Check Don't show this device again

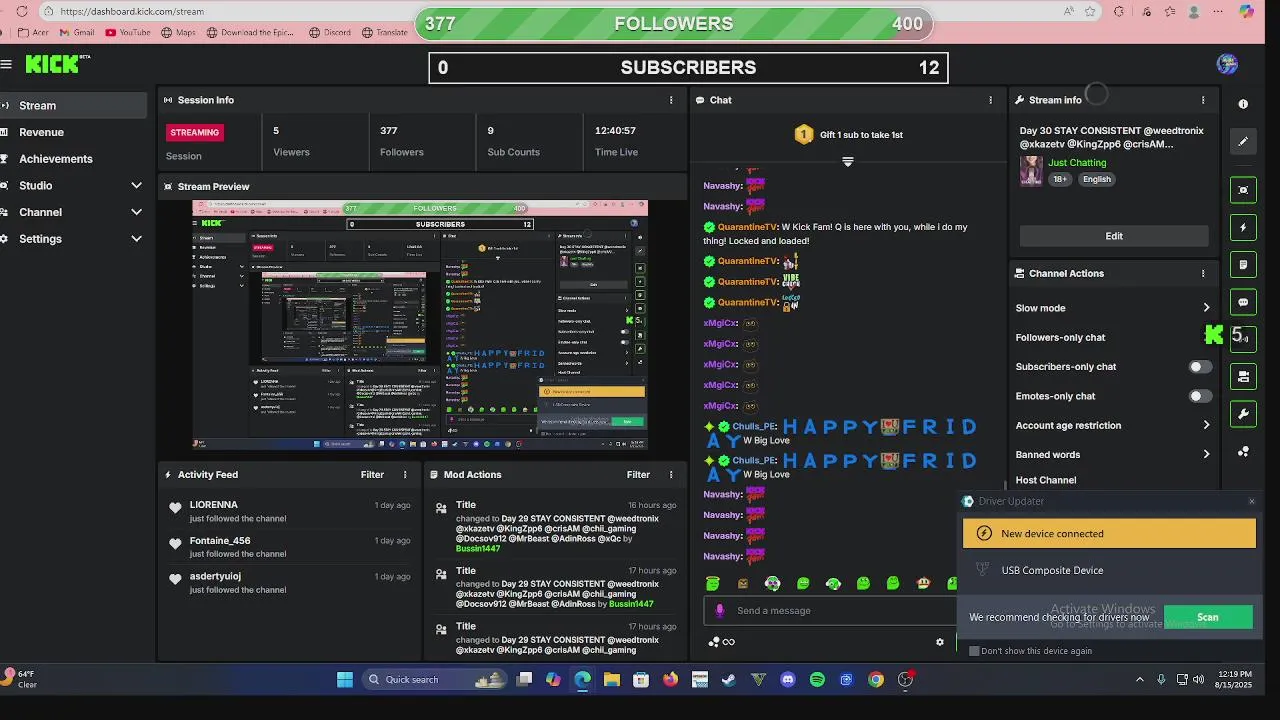click(975, 651)
